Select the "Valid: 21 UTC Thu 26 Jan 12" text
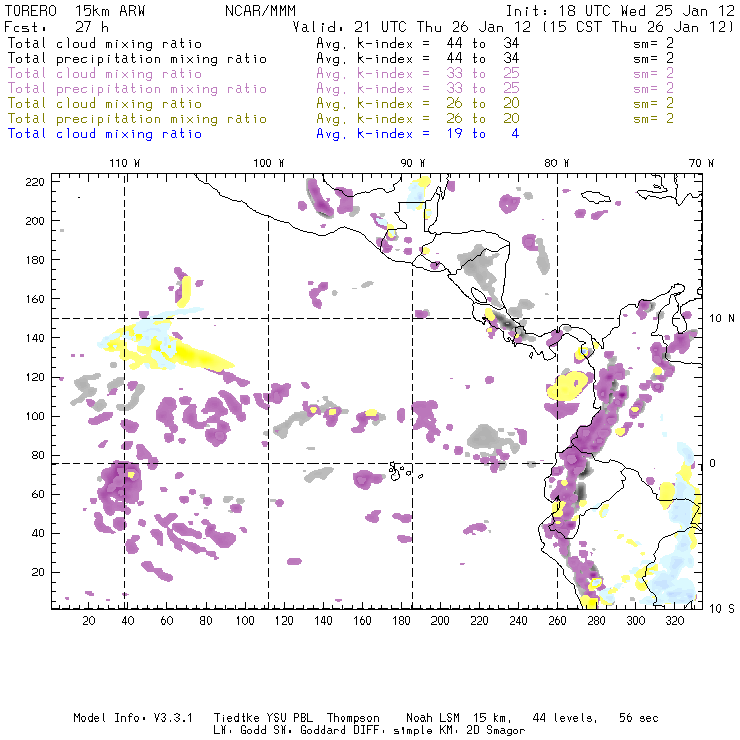The height and width of the screenshot is (740, 740). 411,27
